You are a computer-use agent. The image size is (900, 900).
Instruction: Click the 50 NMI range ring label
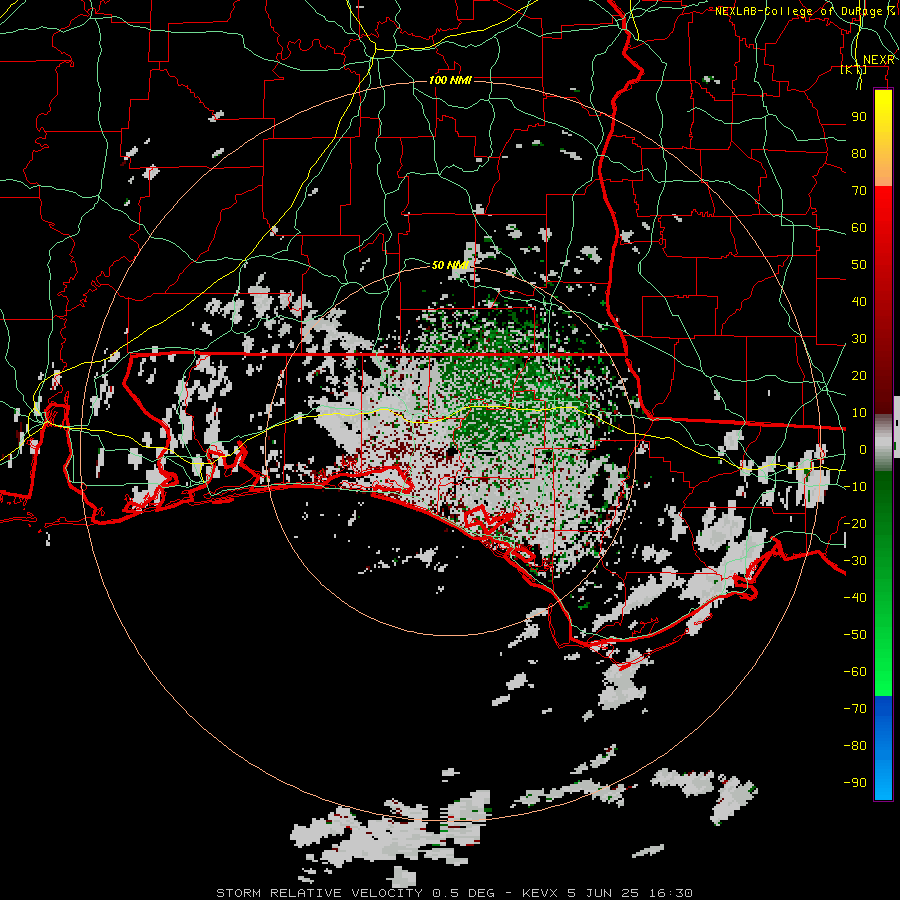click(x=450, y=265)
